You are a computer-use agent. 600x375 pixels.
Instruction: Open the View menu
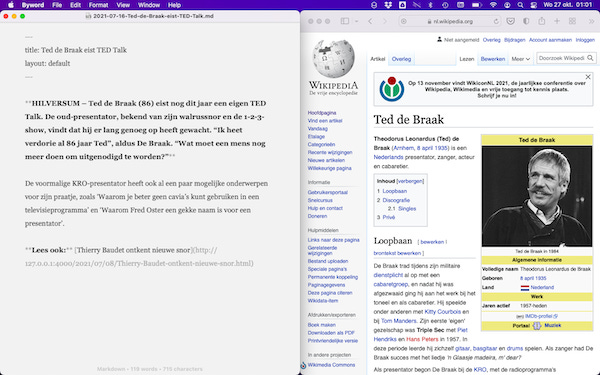(x=123, y=5)
